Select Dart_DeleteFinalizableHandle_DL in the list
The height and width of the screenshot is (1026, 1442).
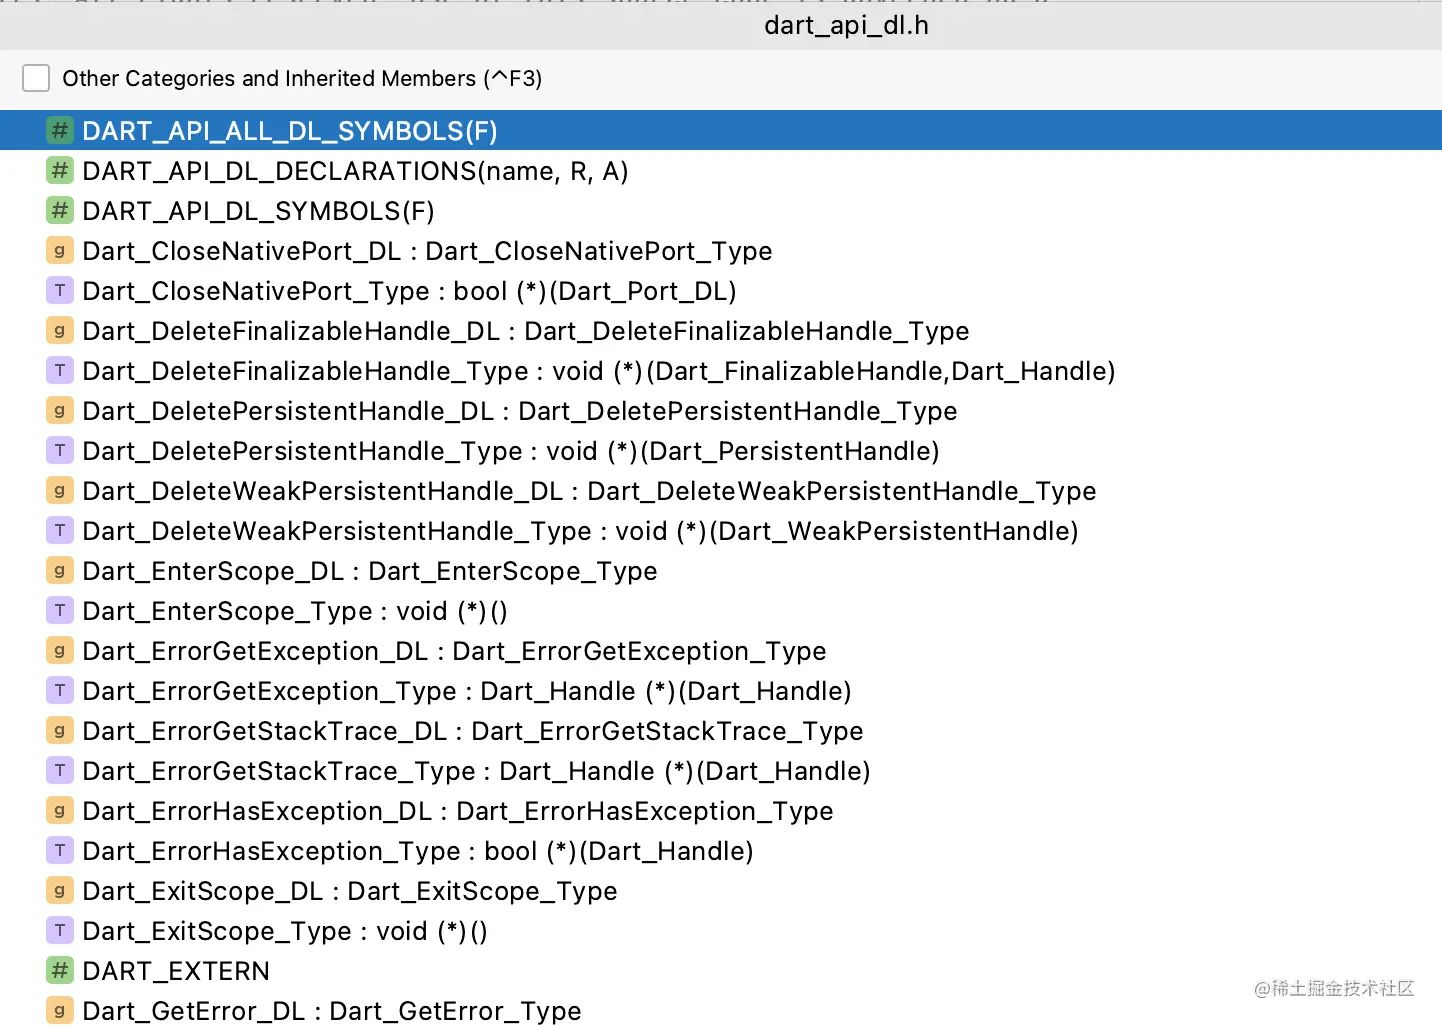[721, 330]
